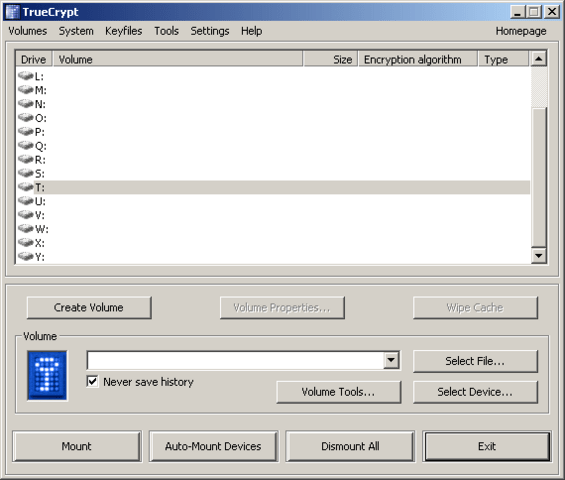Open the Homepage menu link
Image resolution: width=565 pixels, height=480 pixels.
click(521, 31)
